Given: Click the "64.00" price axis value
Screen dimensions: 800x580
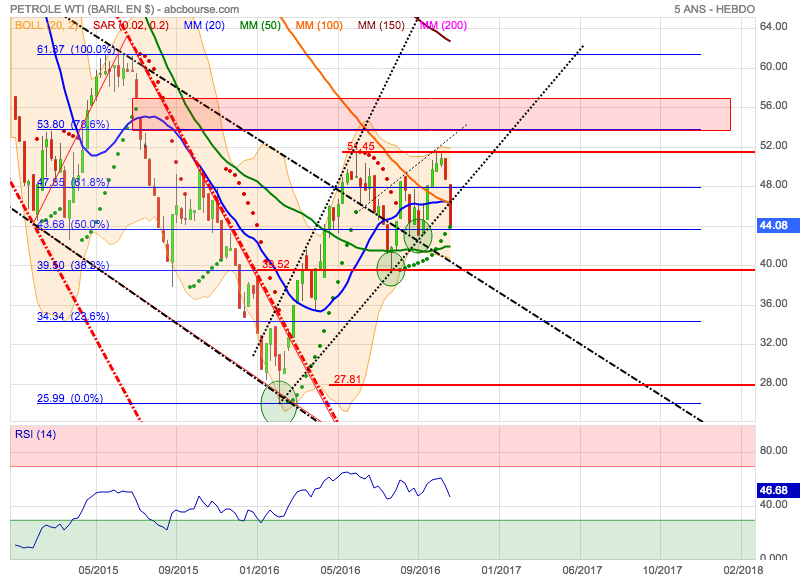Looking at the screenshot, I should [x=773, y=27].
